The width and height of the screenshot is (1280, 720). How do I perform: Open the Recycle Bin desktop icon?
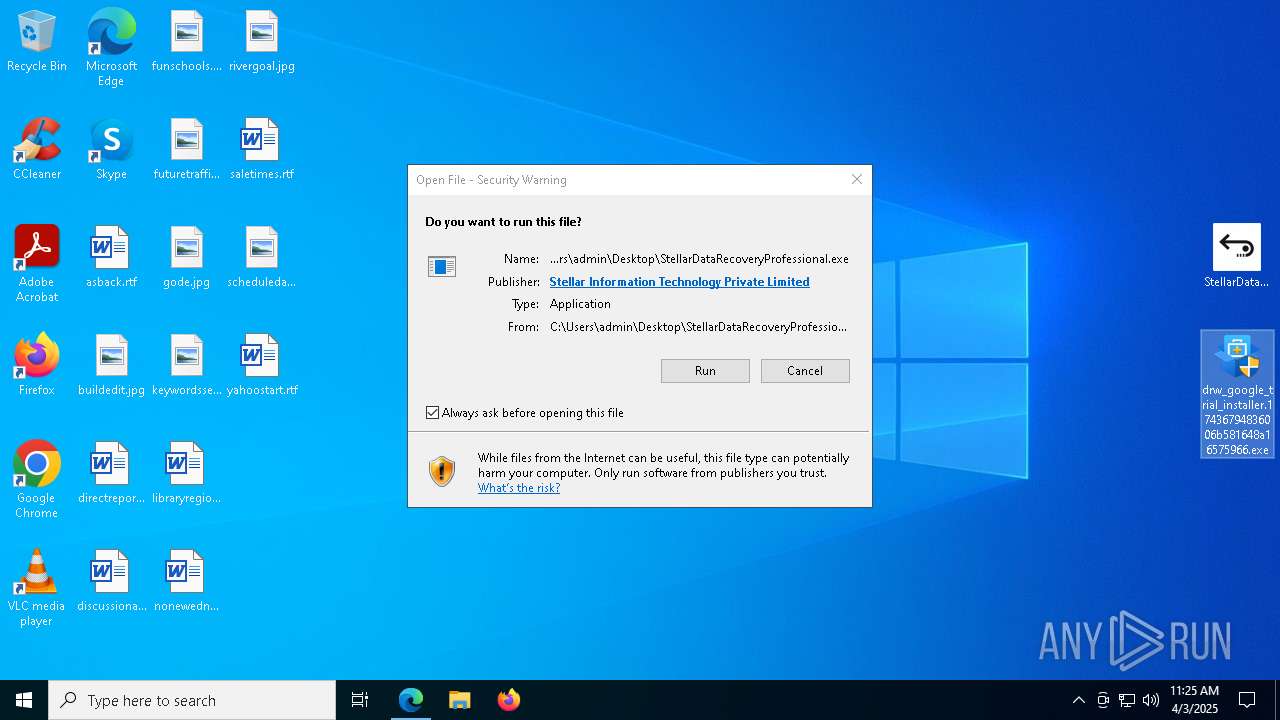click(x=37, y=42)
